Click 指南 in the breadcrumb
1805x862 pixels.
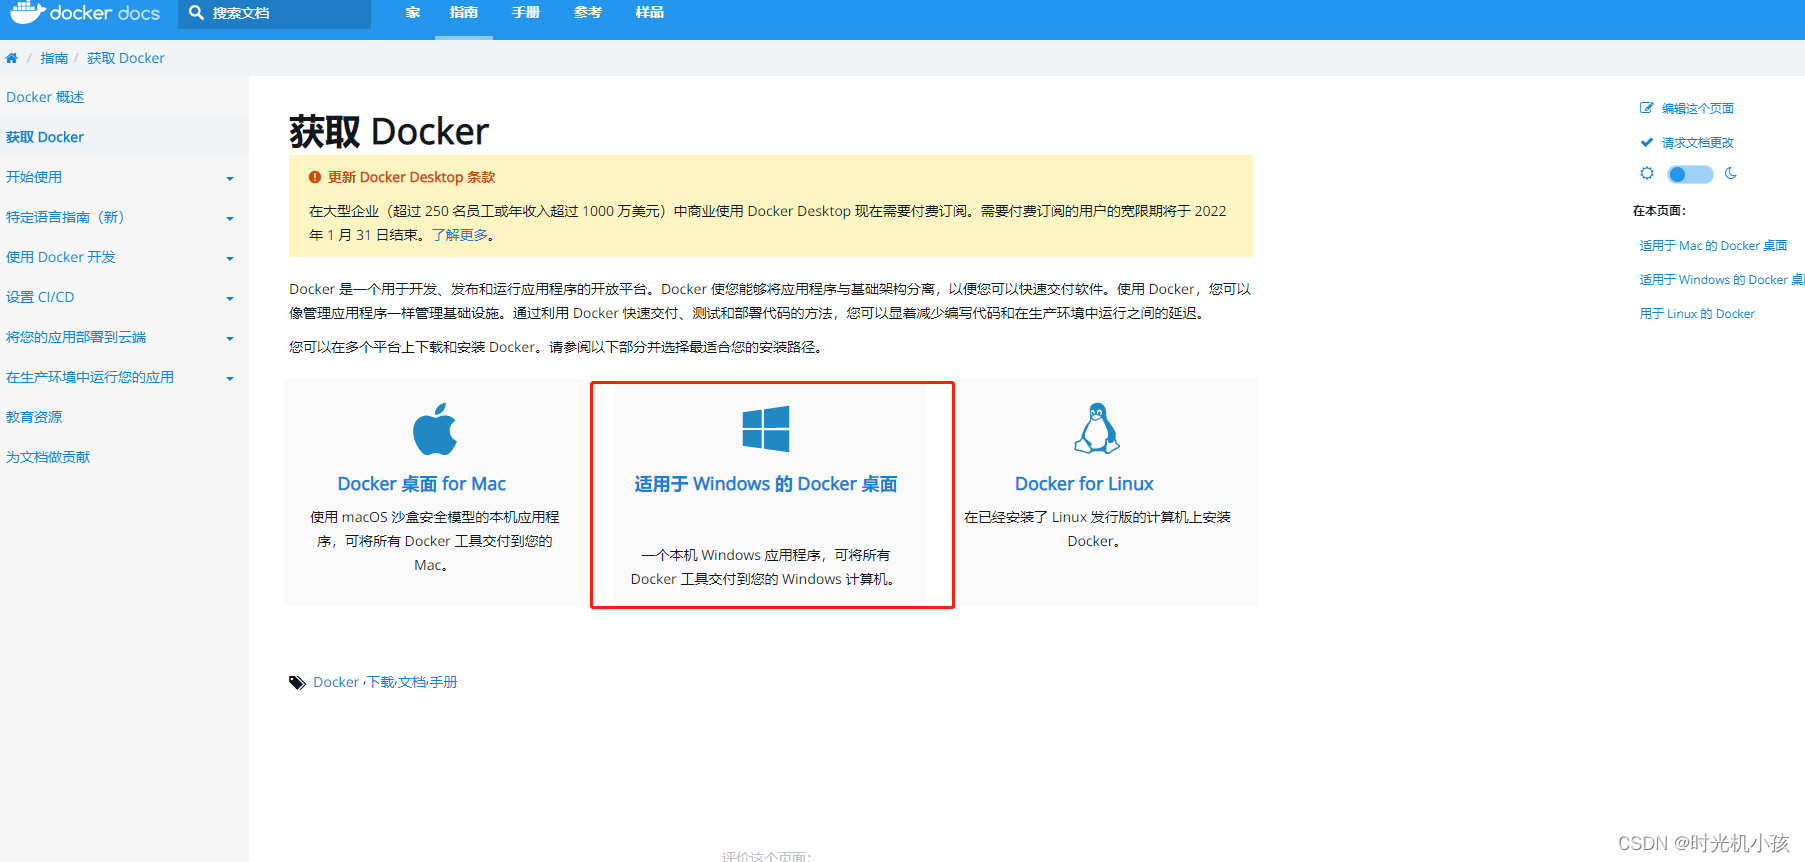click(54, 58)
